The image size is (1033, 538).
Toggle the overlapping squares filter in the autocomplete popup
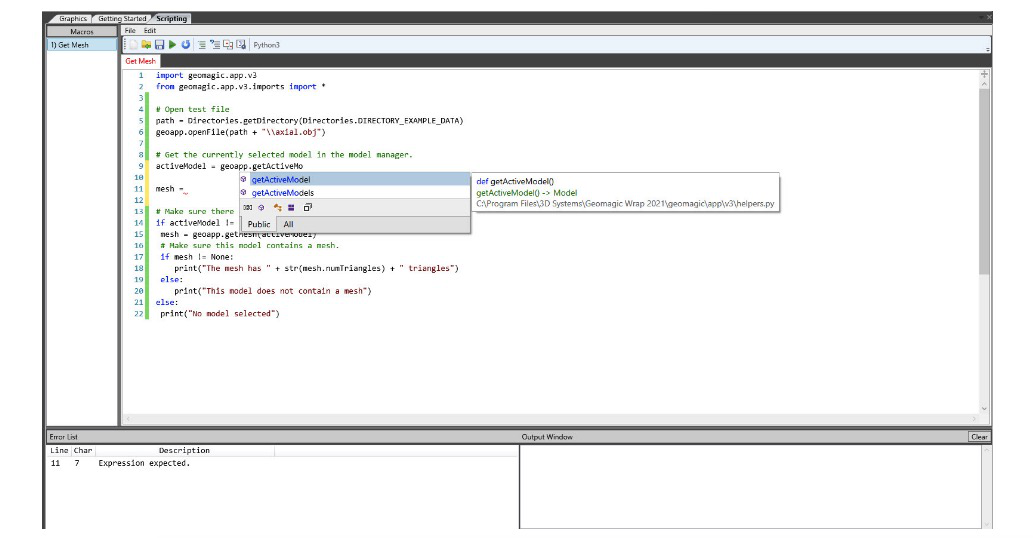[x=307, y=207]
